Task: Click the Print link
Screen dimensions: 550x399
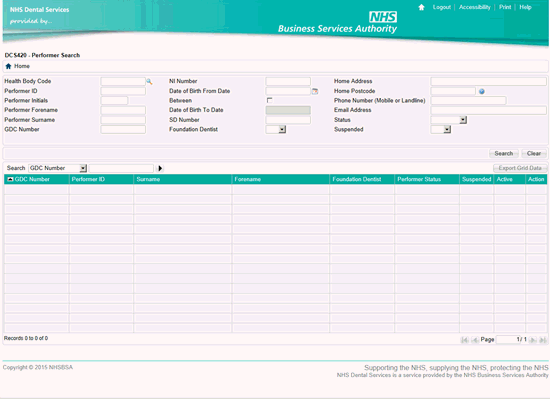Action: [505, 7]
